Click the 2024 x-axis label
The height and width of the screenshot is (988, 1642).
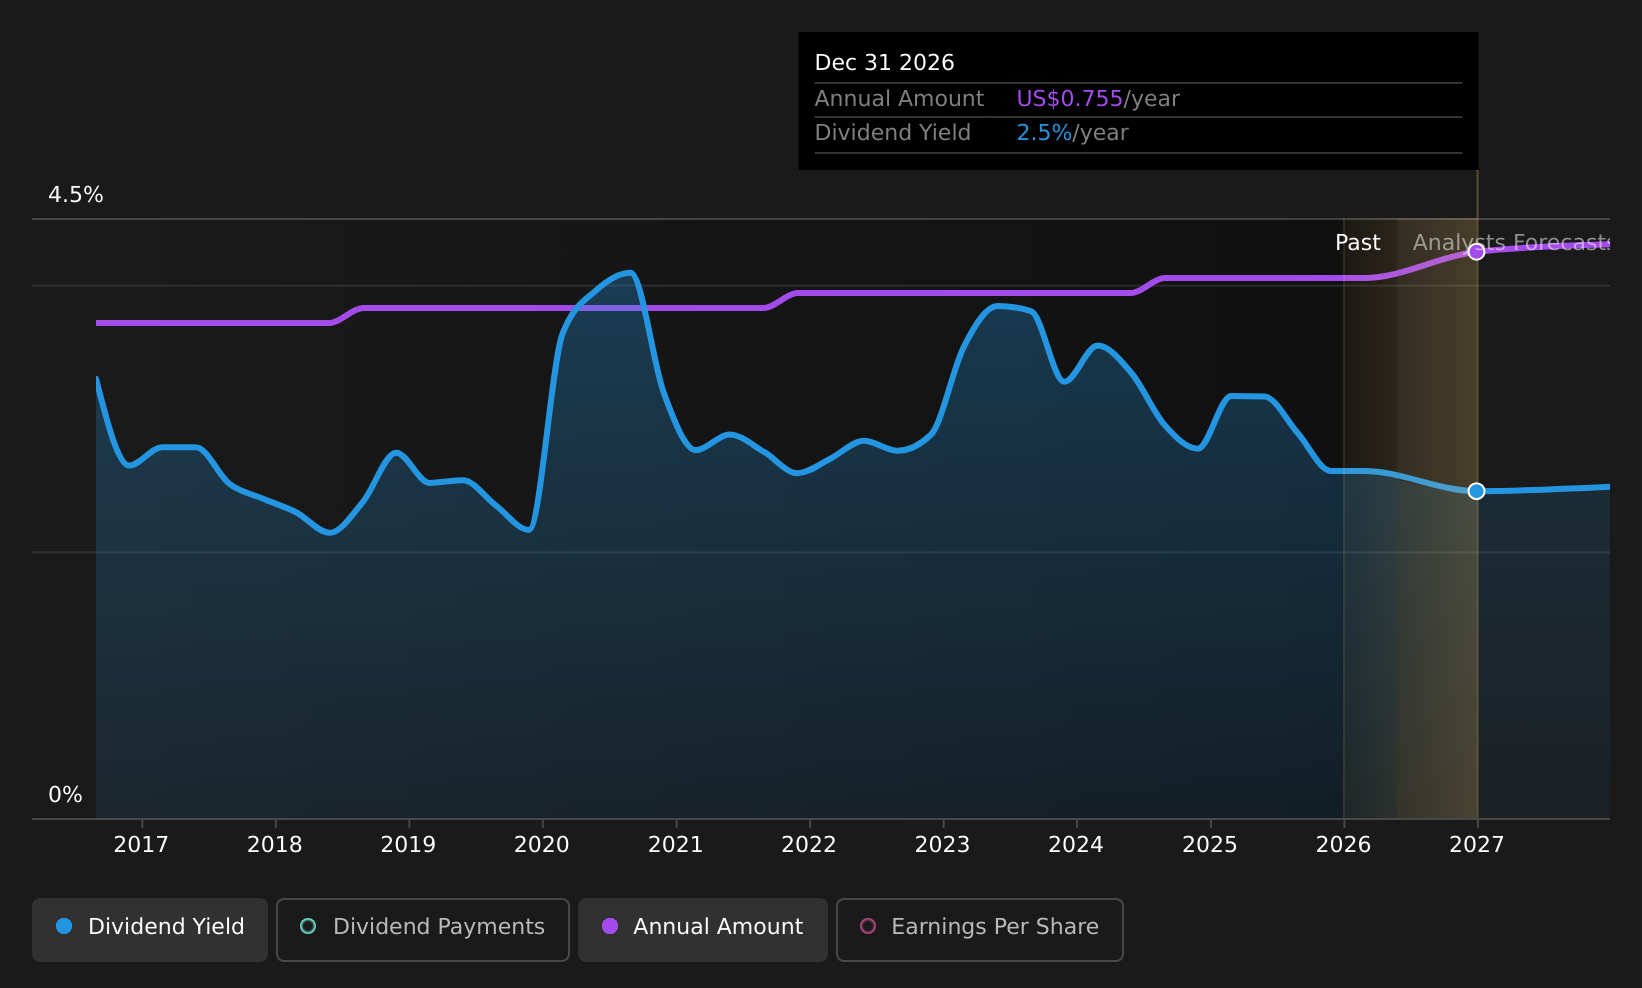pyautogui.click(x=1076, y=845)
